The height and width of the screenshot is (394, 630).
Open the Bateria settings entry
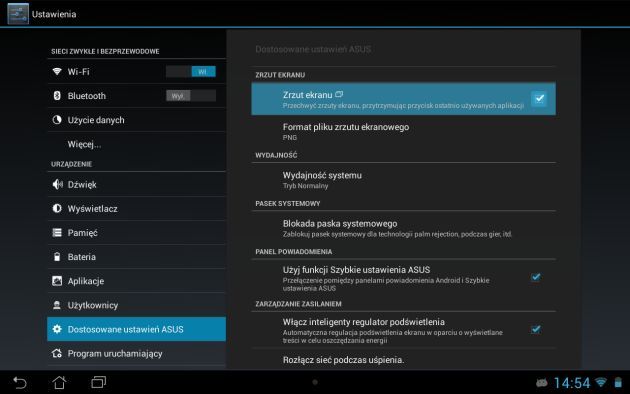point(136,257)
